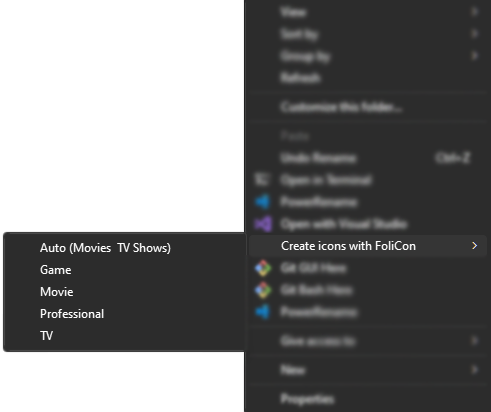Open Customize this folder
491x412 pixels.
[x=368, y=107]
